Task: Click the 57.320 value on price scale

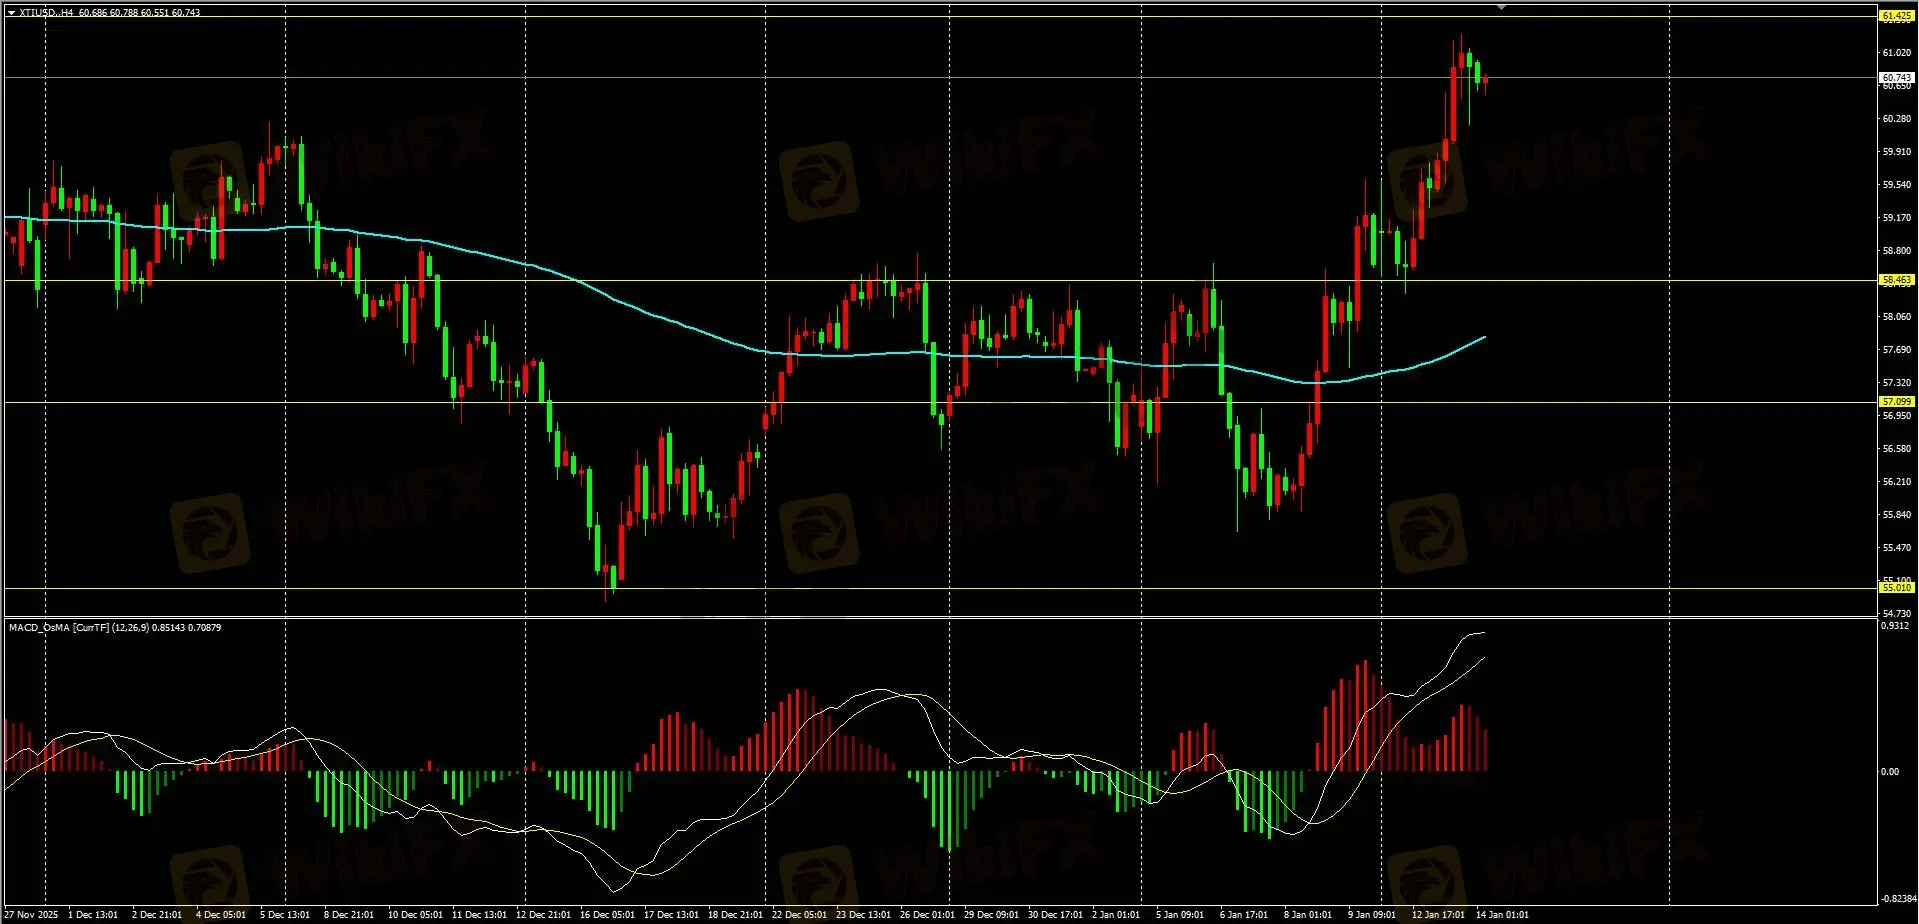Action: coord(1896,383)
